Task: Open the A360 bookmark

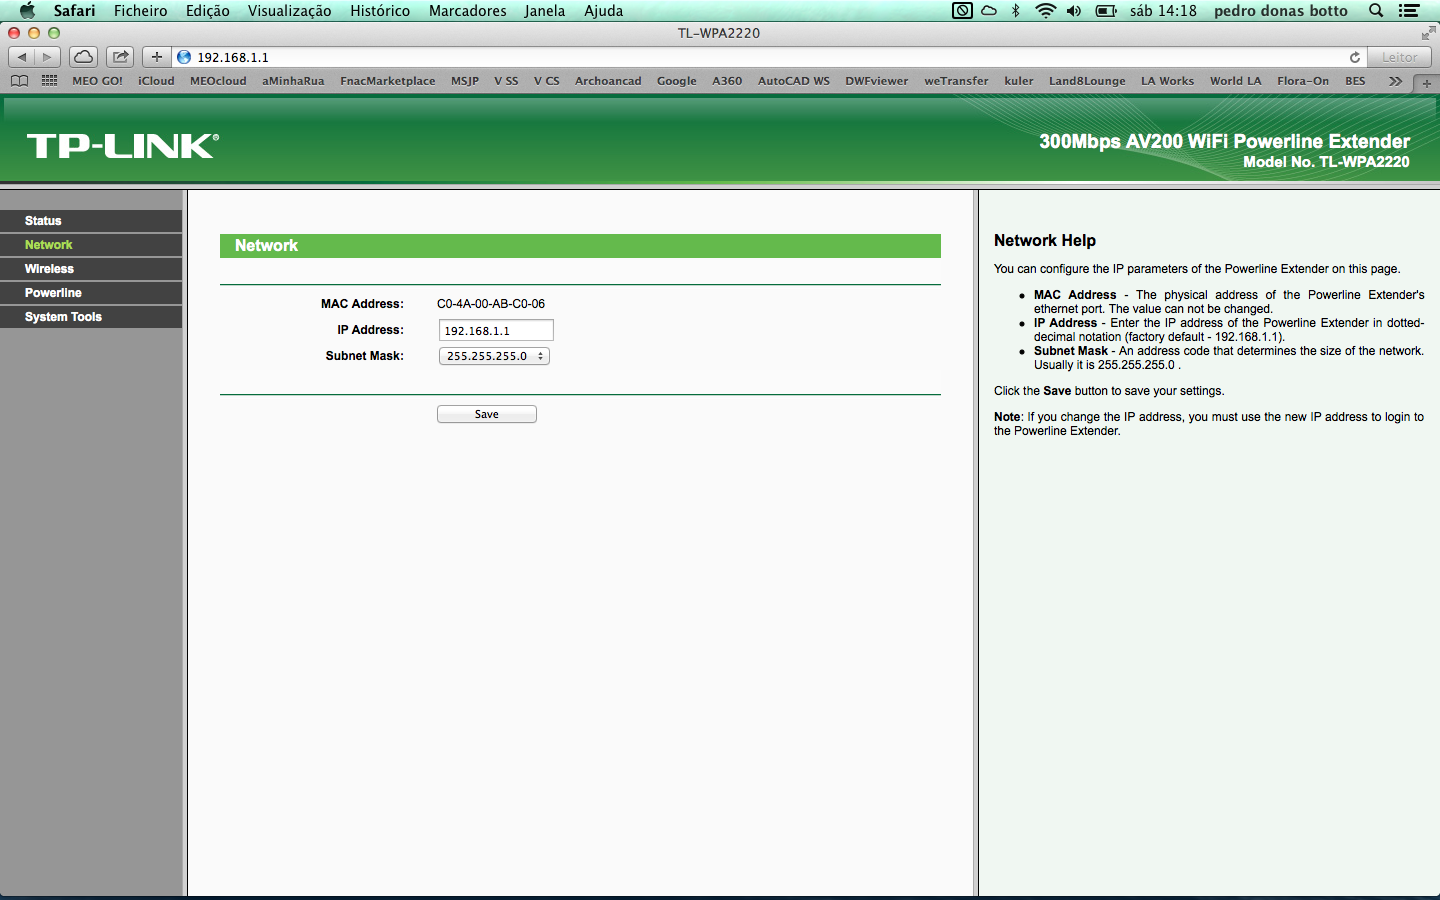Action: (x=727, y=81)
